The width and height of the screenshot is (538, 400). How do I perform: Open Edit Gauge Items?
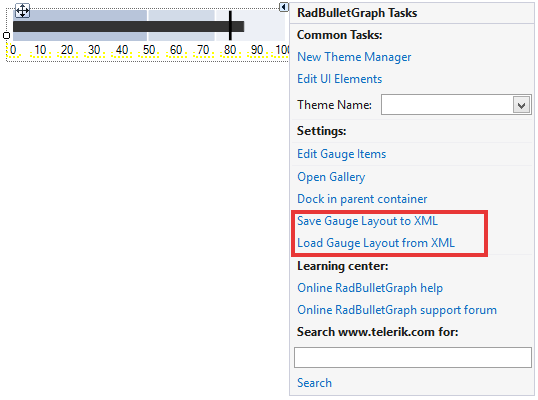[x=341, y=154]
